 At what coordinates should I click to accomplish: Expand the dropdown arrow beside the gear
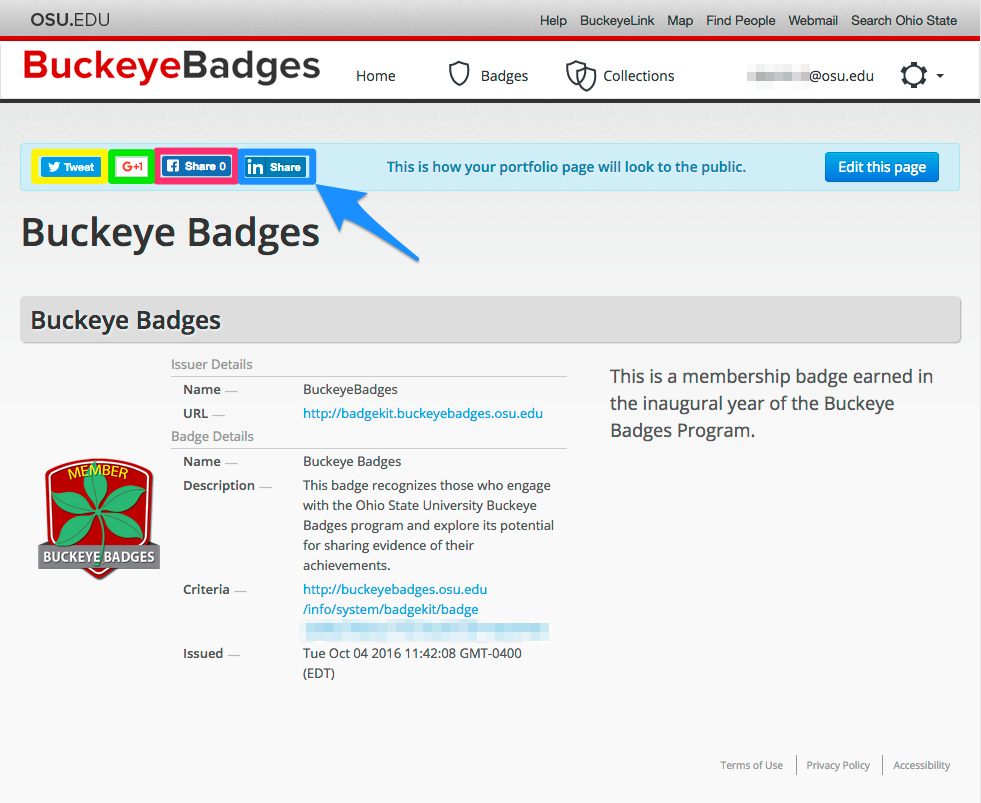point(940,76)
